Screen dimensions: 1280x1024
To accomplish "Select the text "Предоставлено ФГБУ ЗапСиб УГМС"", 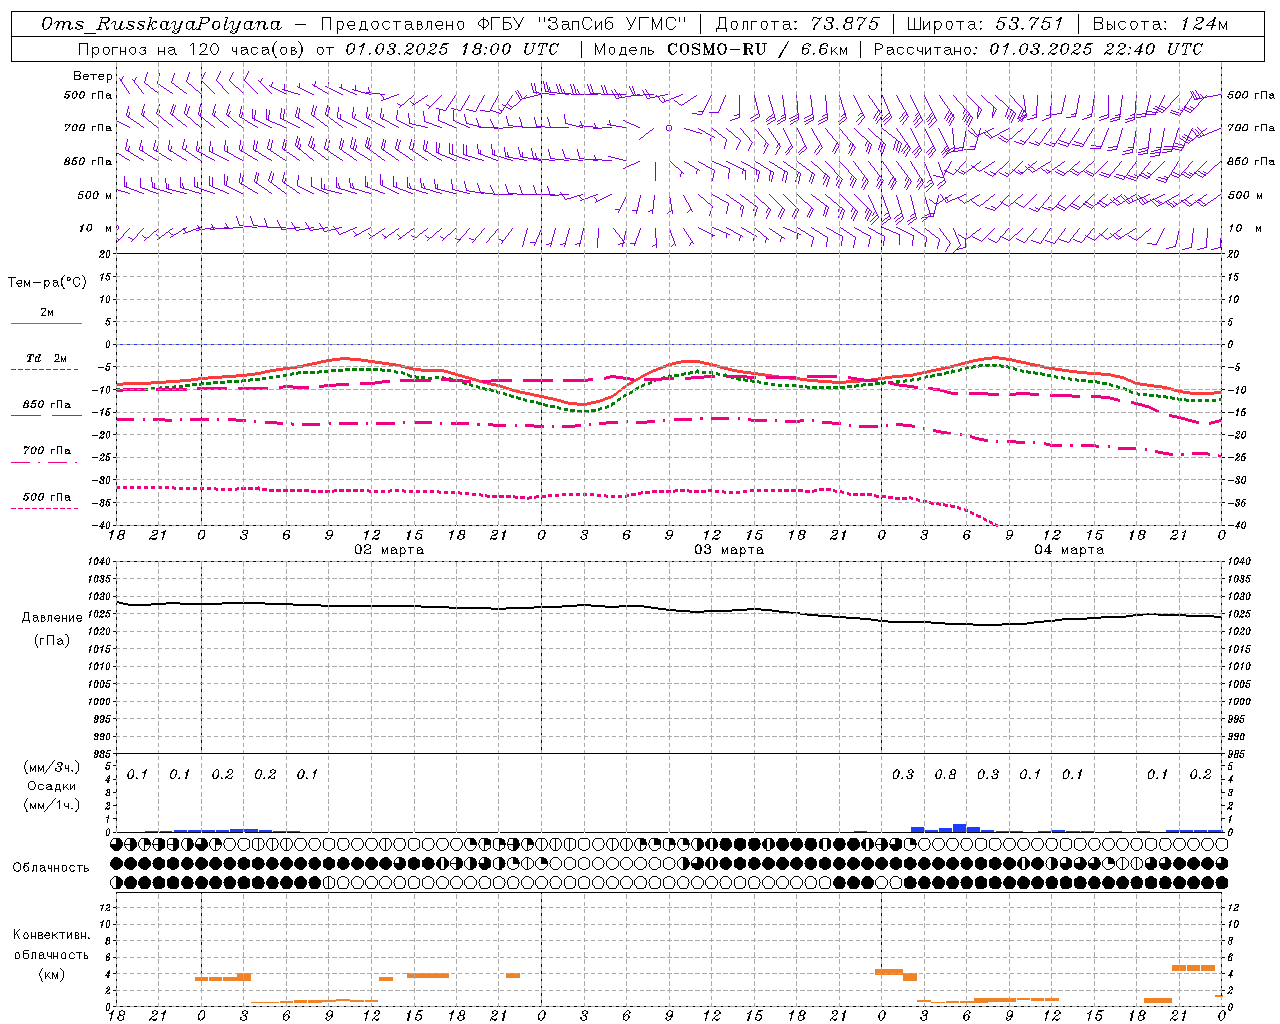I will 503,24.
